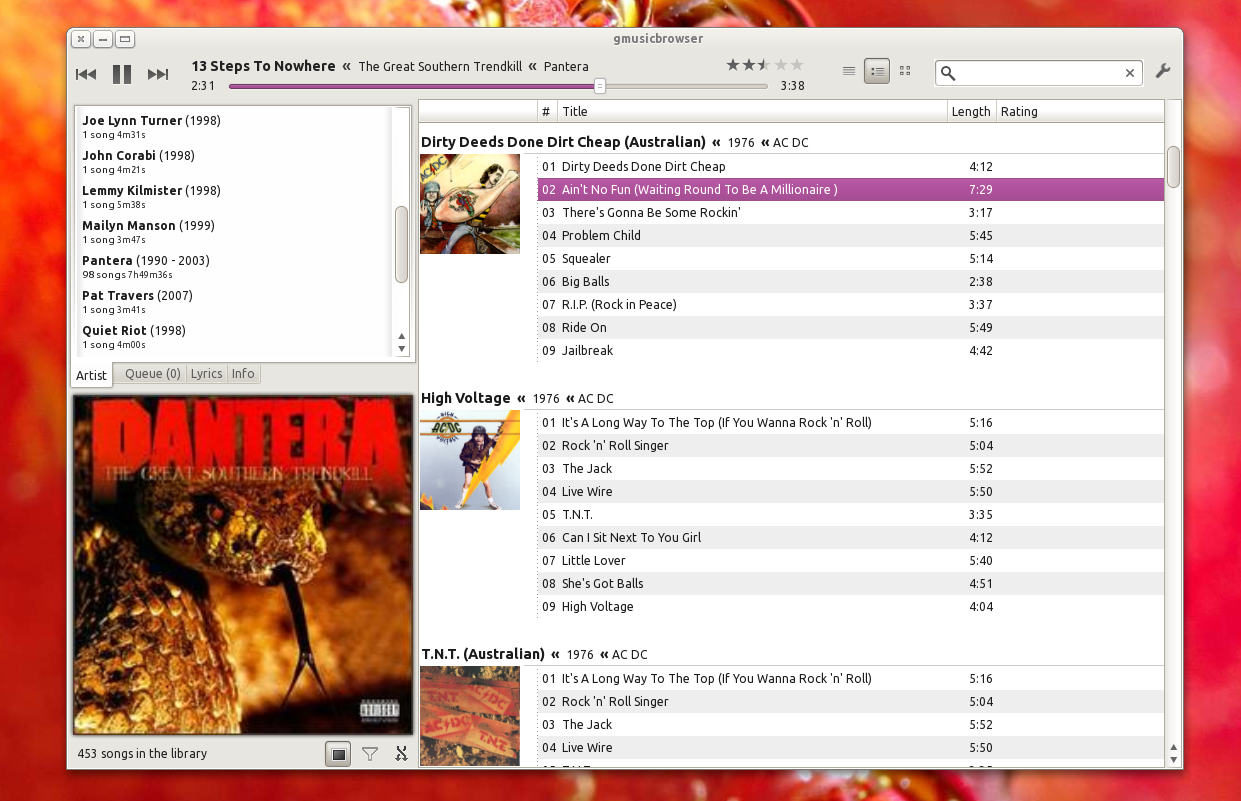Toggle the playing-song follow button
1241x801 pixels.
[x=338, y=754]
